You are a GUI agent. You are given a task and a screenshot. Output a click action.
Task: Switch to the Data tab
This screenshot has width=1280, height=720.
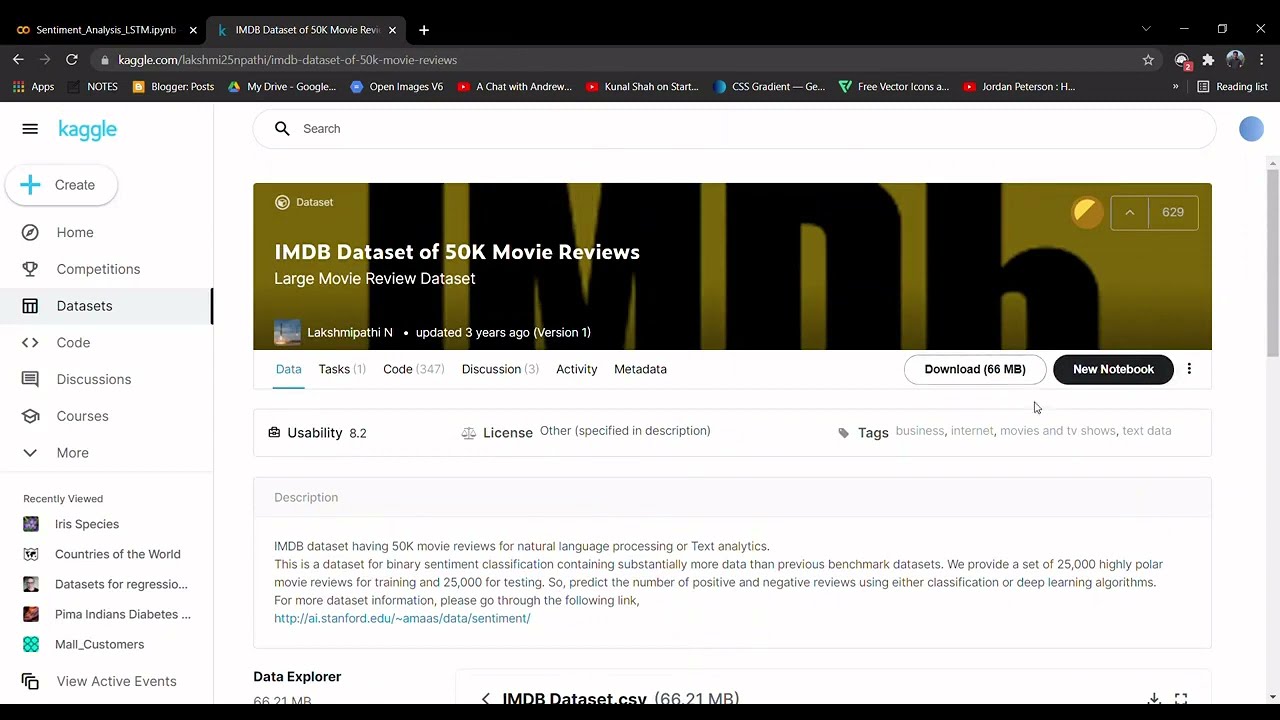[x=288, y=369]
